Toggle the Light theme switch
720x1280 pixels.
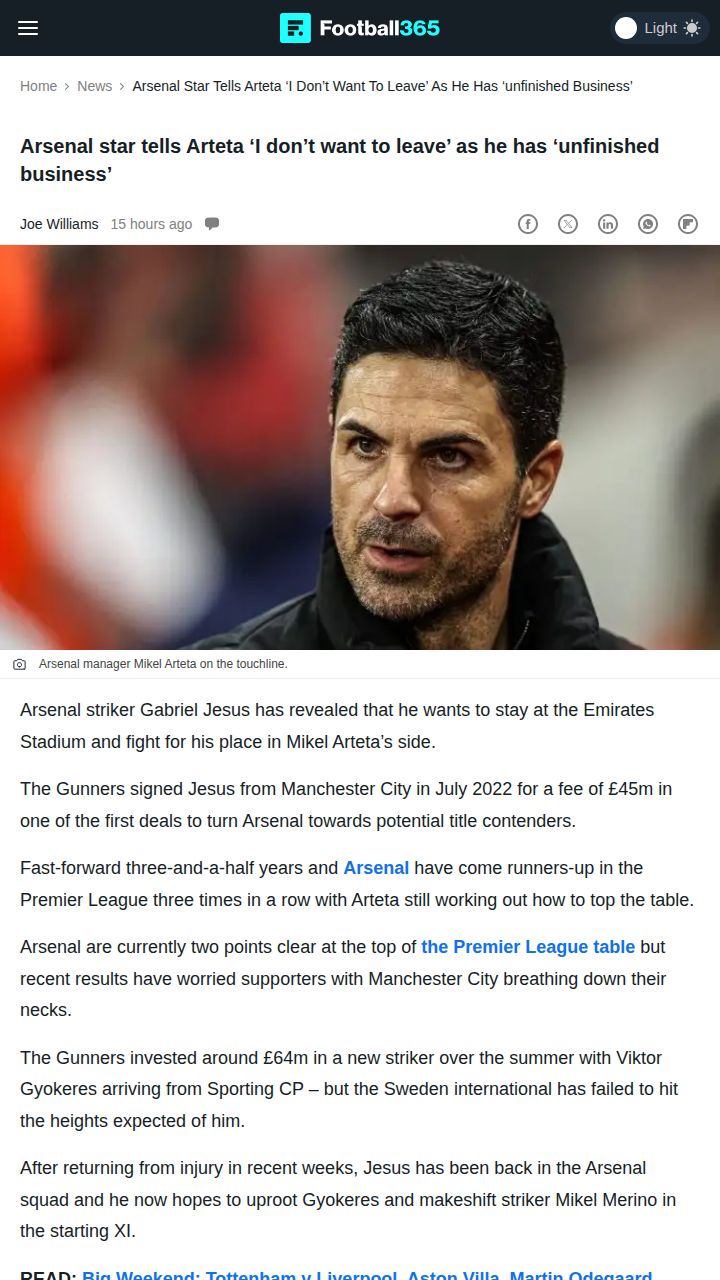(x=627, y=28)
